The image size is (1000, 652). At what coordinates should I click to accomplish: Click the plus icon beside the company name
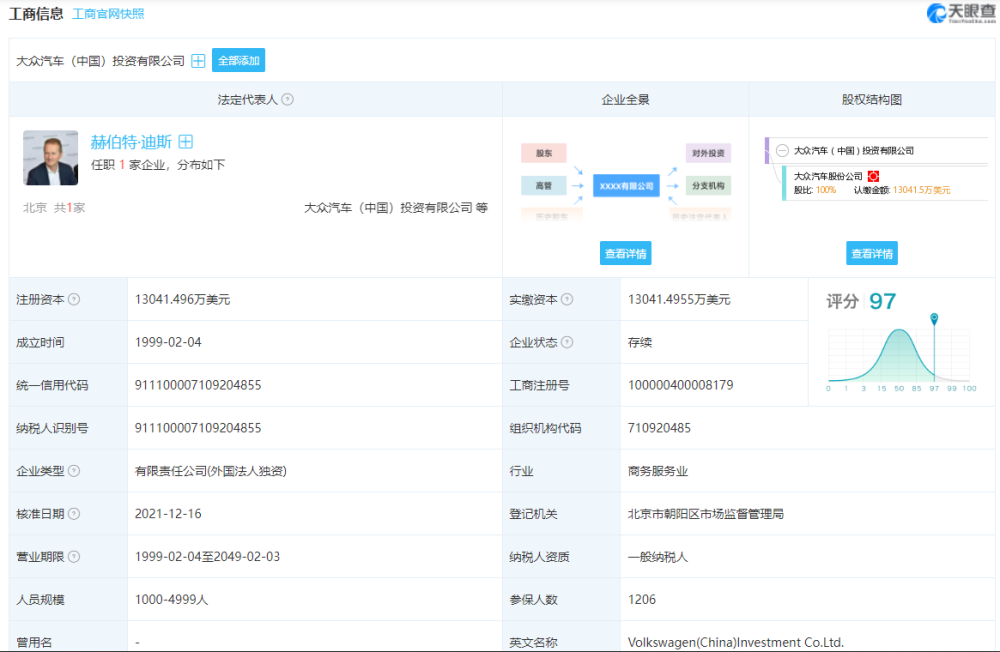[x=198, y=61]
